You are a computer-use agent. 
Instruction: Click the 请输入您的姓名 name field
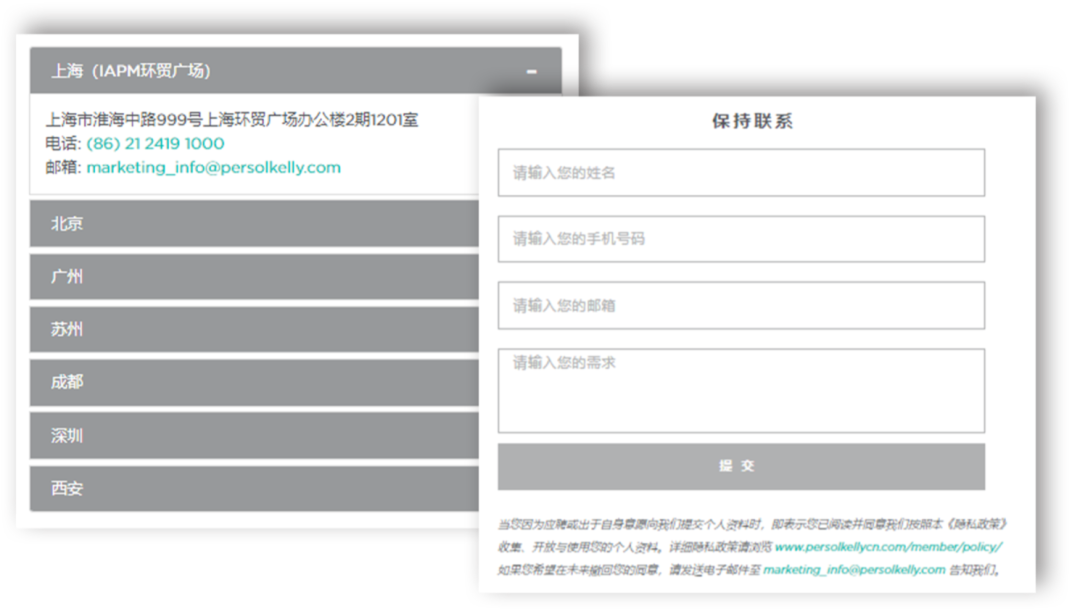[x=741, y=172]
